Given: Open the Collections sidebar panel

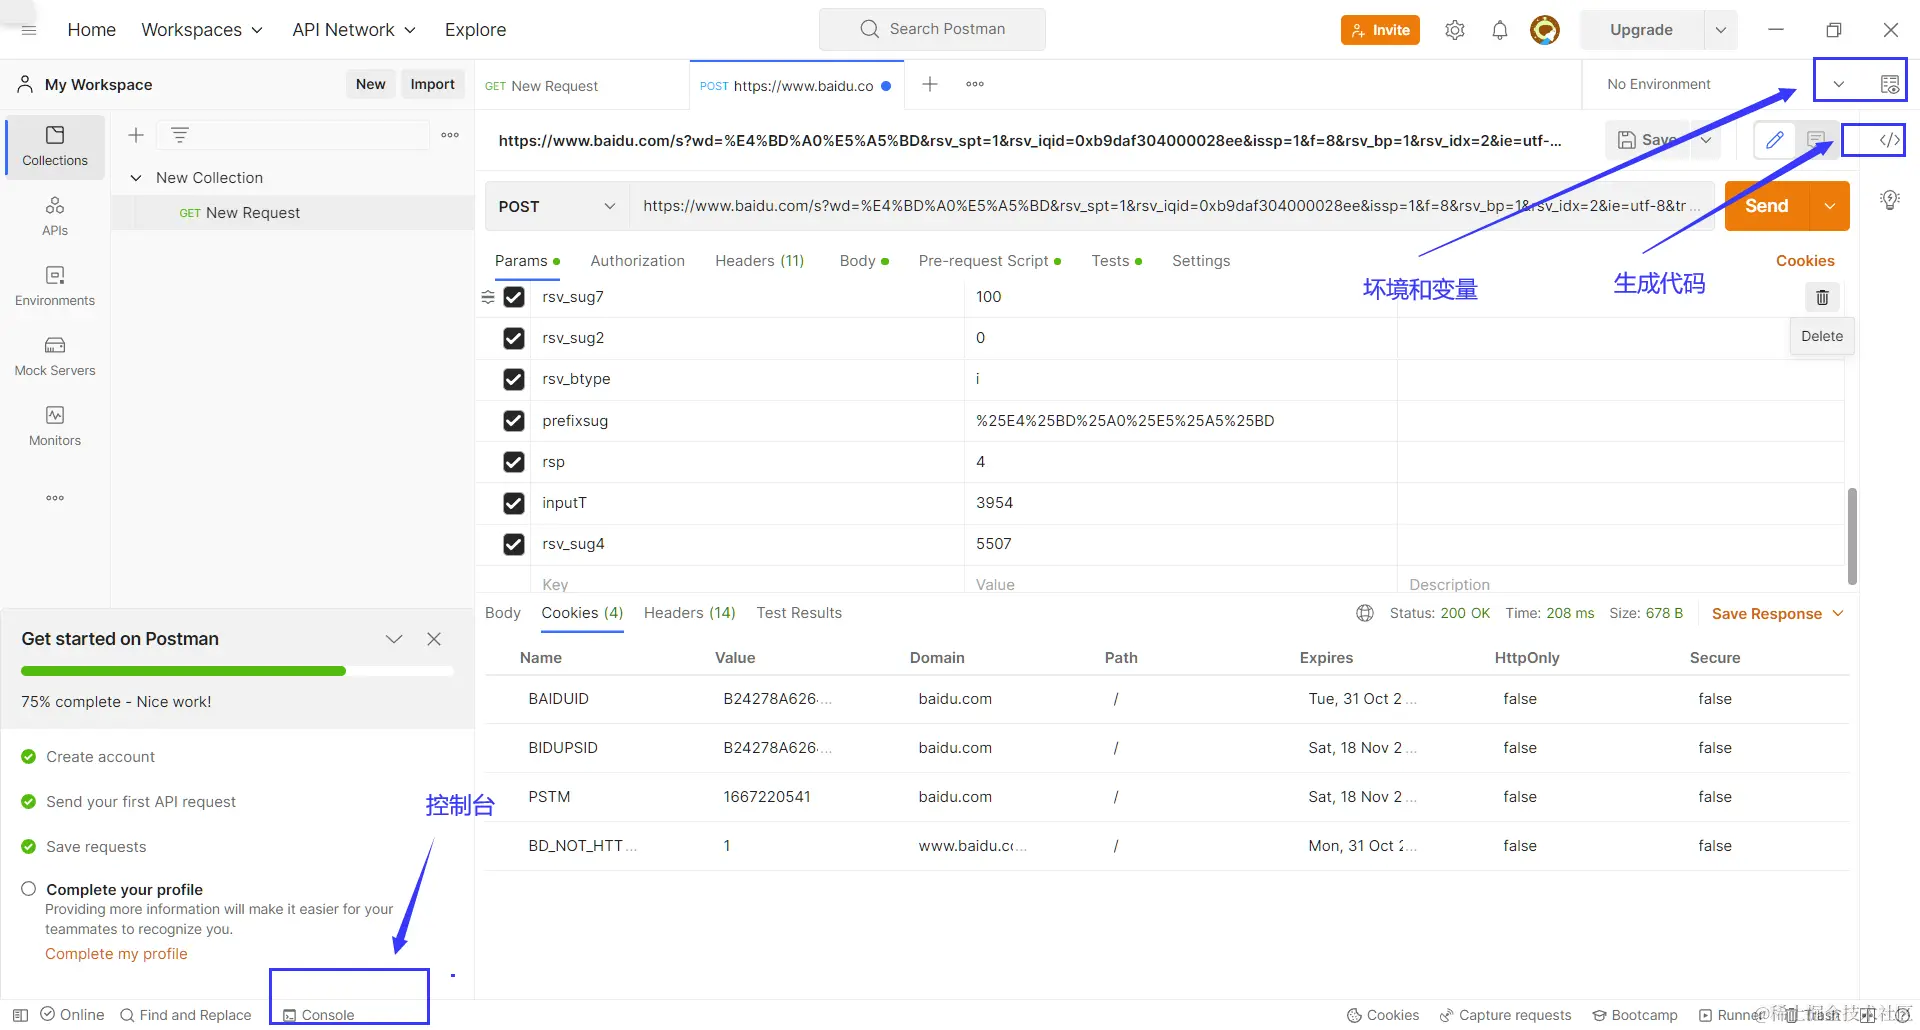Looking at the screenshot, I should coord(55,146).
